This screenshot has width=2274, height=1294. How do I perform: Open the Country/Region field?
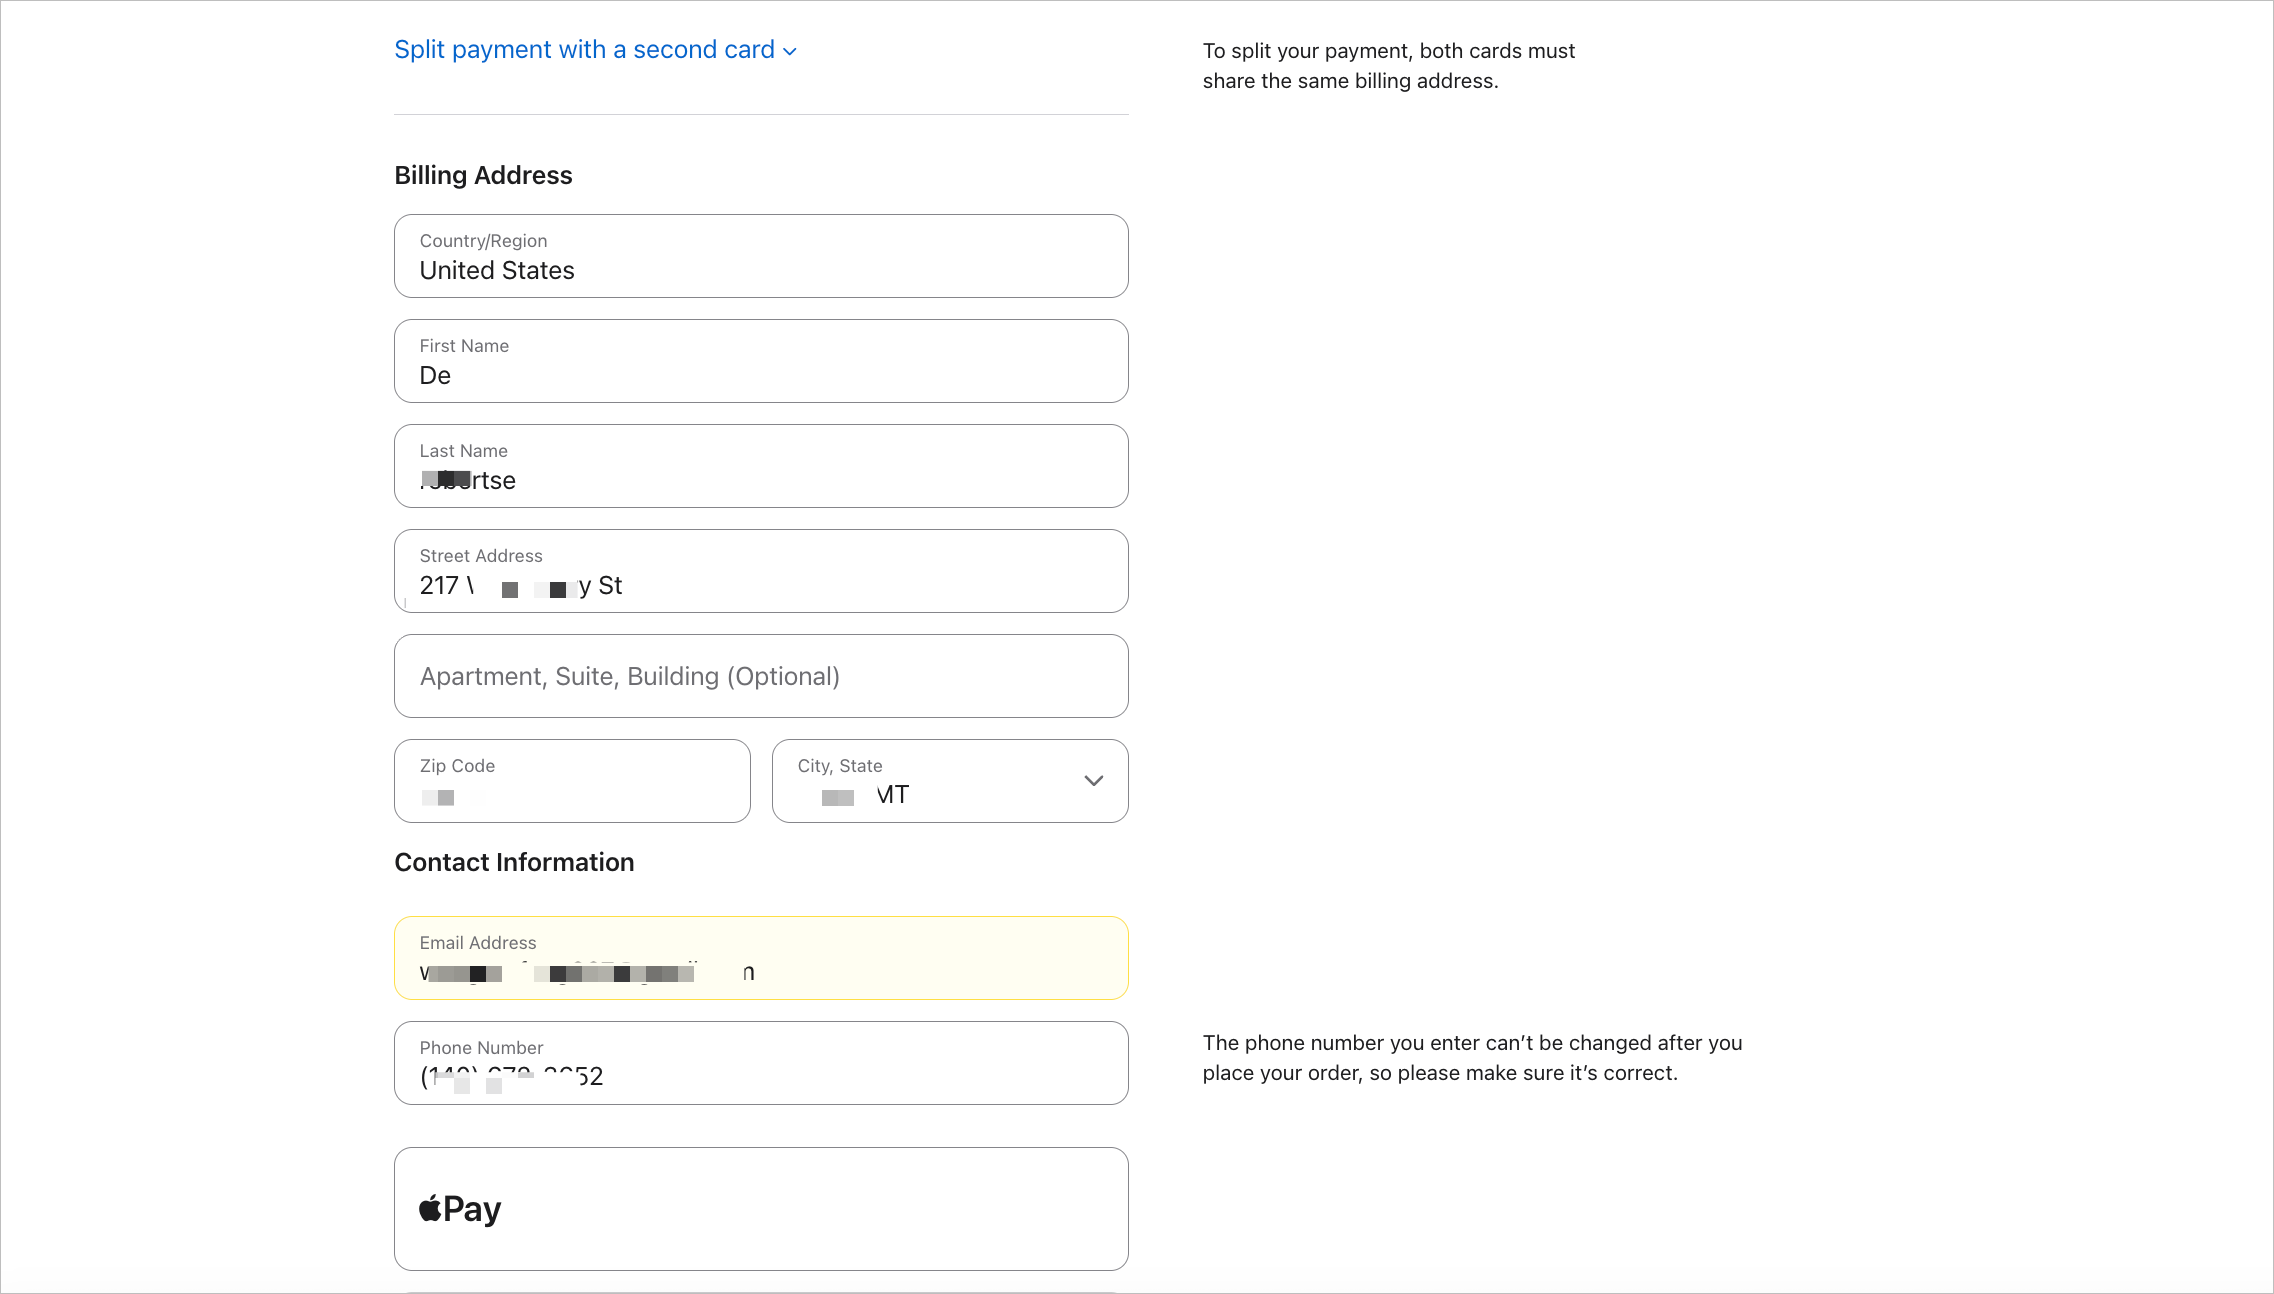(x=761, y=256)
